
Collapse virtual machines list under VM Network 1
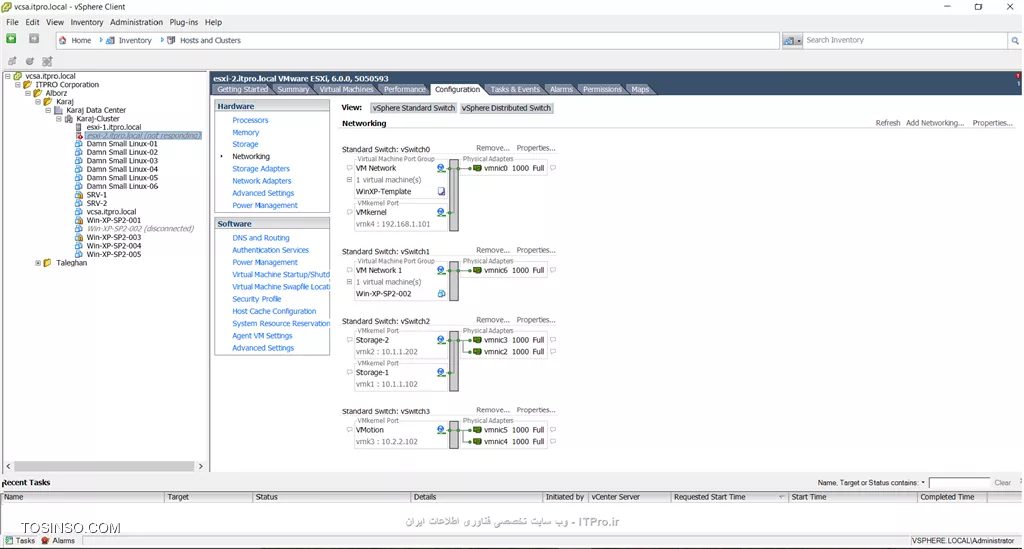click(349, 282)
